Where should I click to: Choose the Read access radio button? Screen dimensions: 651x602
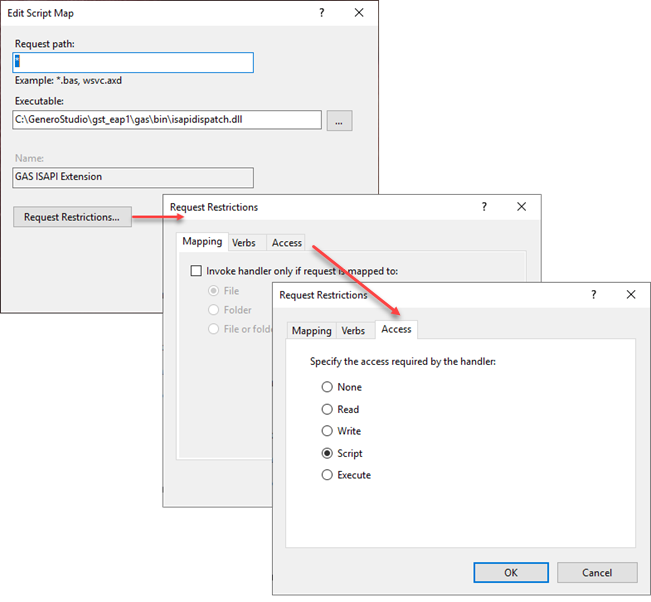tap(327, 409)
